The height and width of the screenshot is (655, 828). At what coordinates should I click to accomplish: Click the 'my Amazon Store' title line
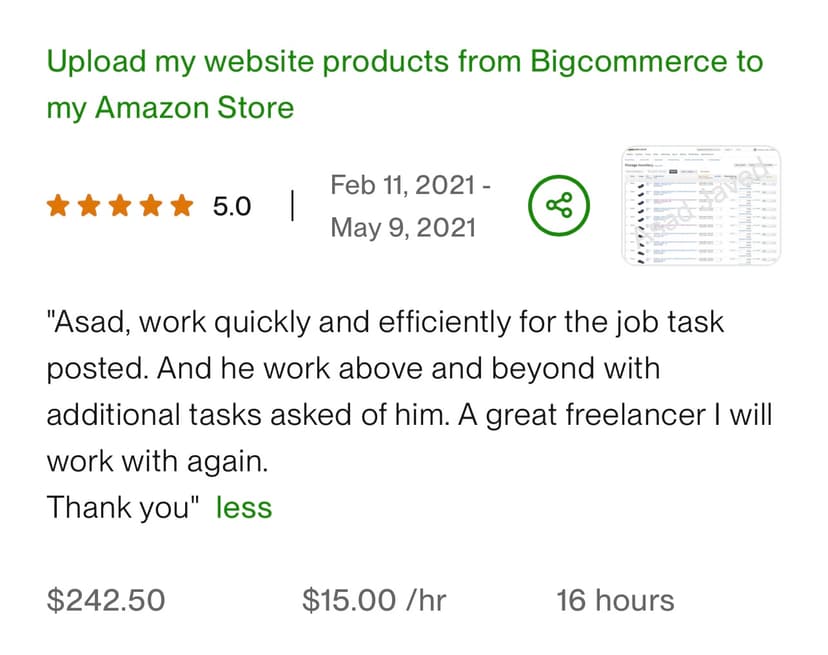click(x=170, y=107)
